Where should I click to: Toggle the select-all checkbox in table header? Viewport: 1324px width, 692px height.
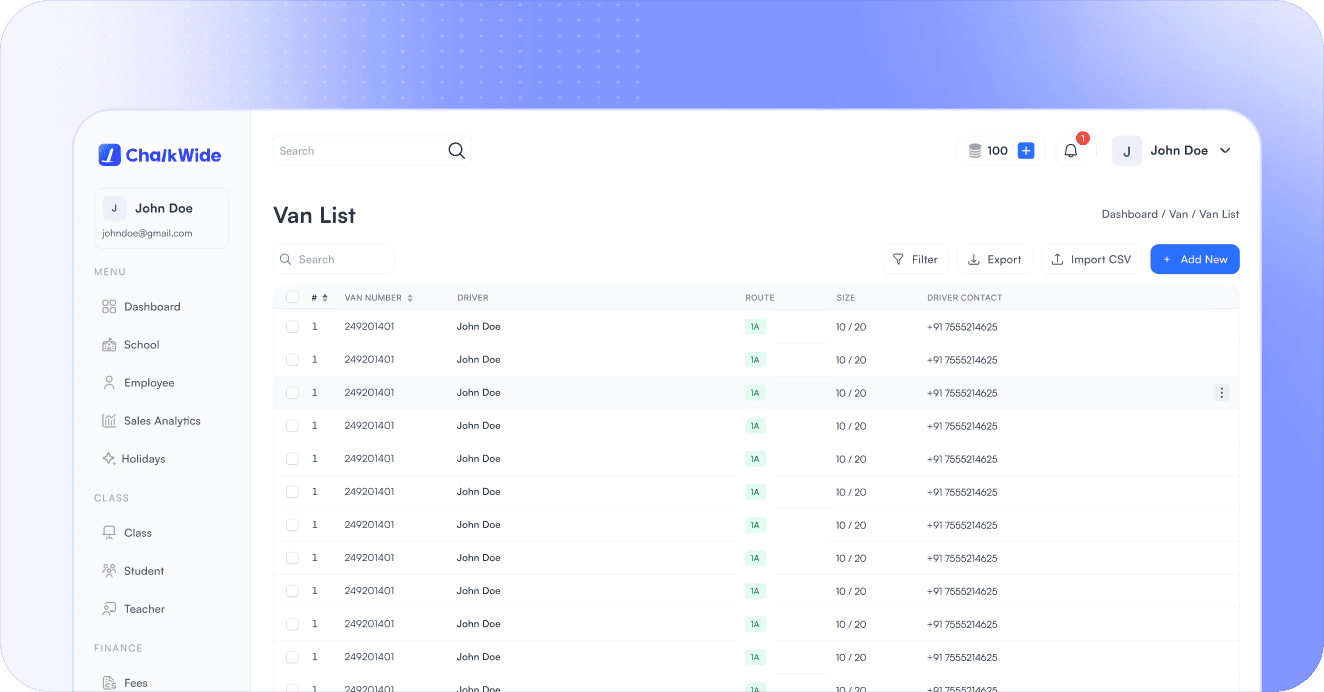292,297
